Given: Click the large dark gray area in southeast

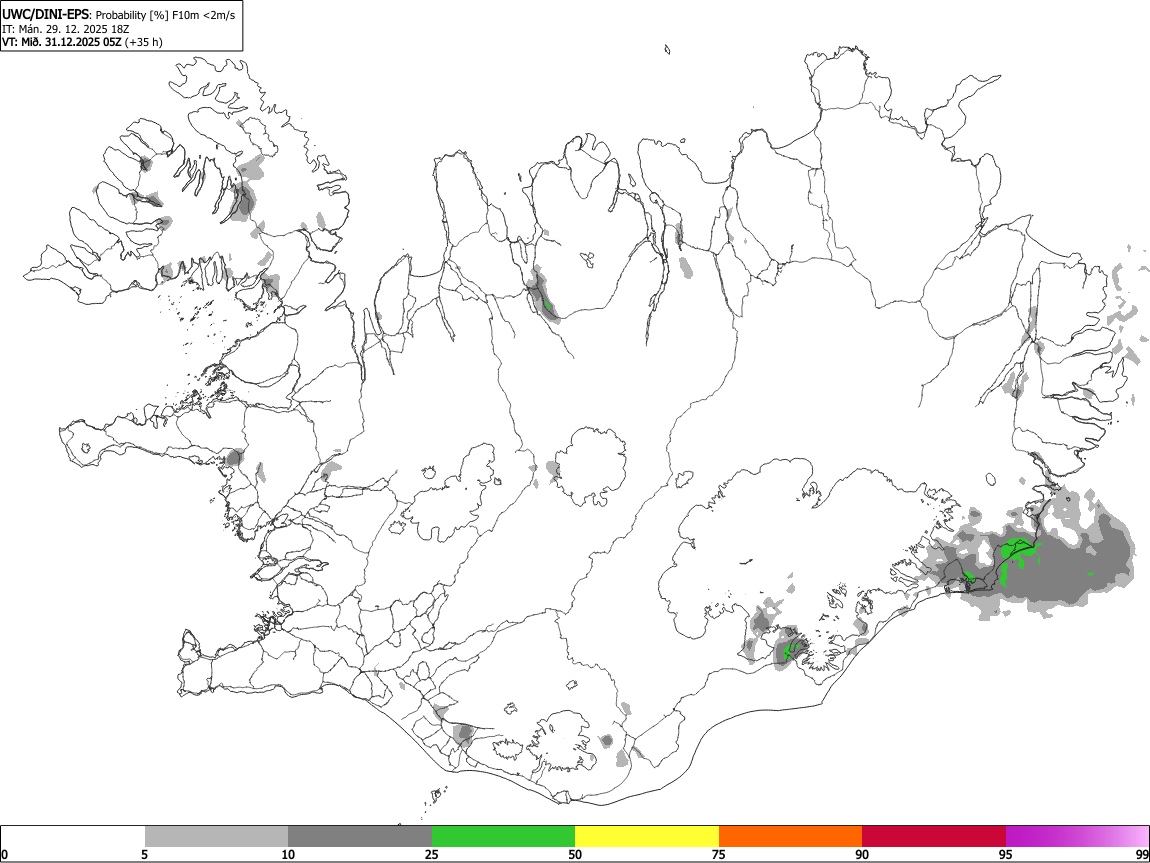Looking at the screenshot, I should (x=1063, y=568).
